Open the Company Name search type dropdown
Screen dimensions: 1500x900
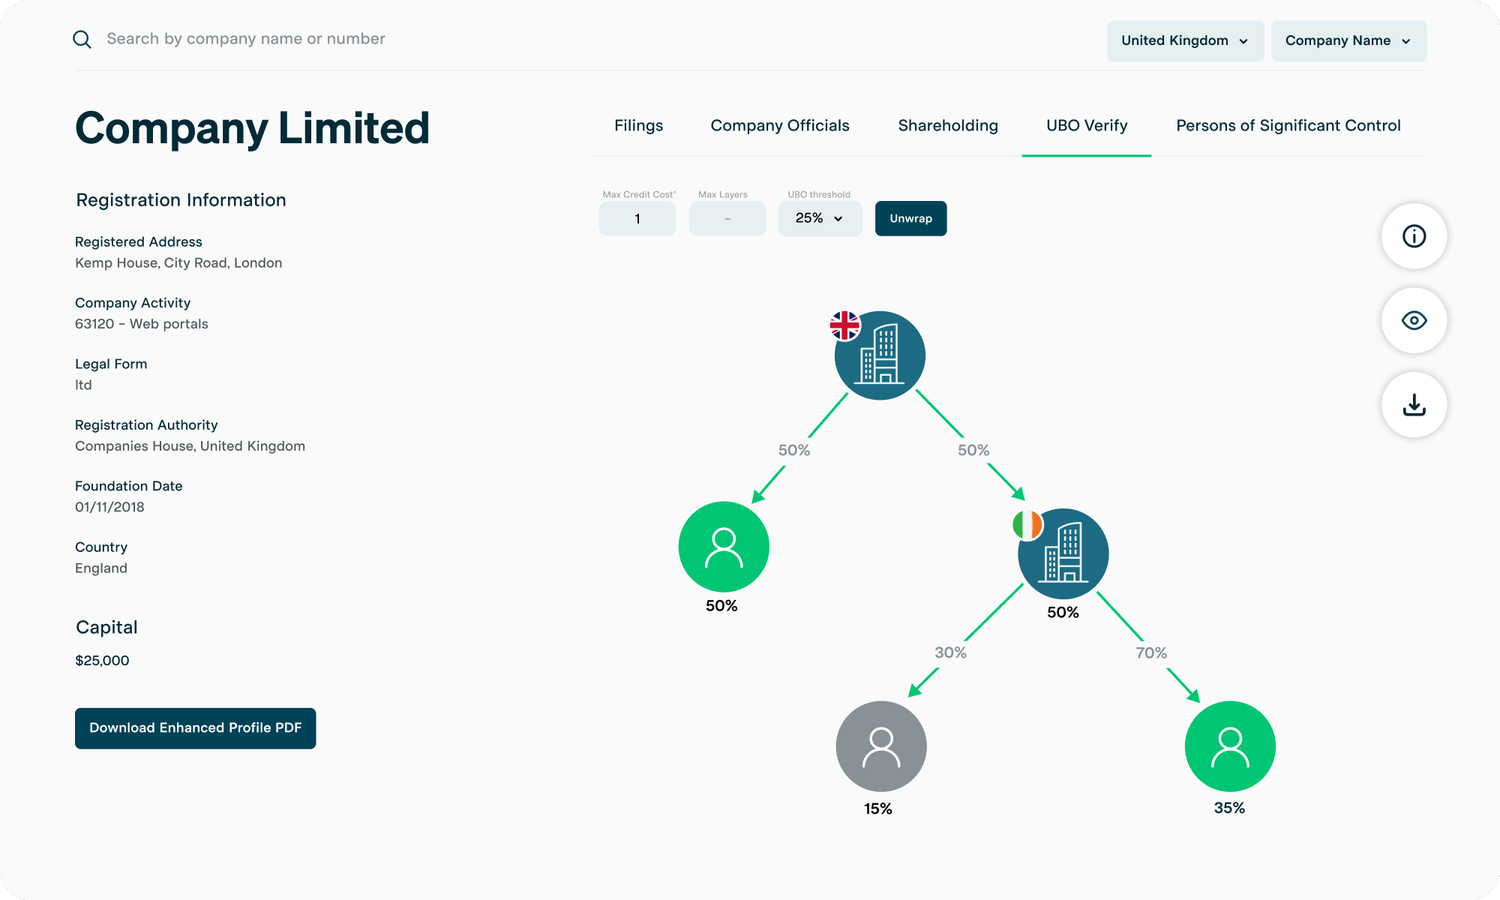point(1349,41)
